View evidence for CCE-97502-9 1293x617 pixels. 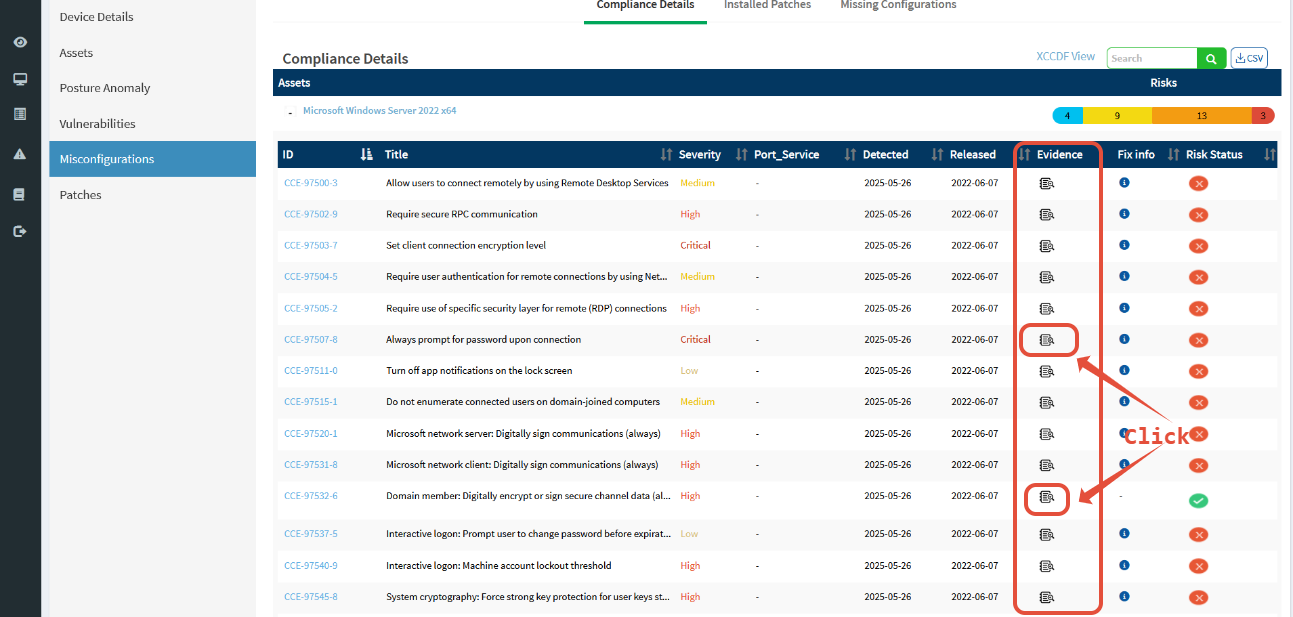click(1047, 214)
